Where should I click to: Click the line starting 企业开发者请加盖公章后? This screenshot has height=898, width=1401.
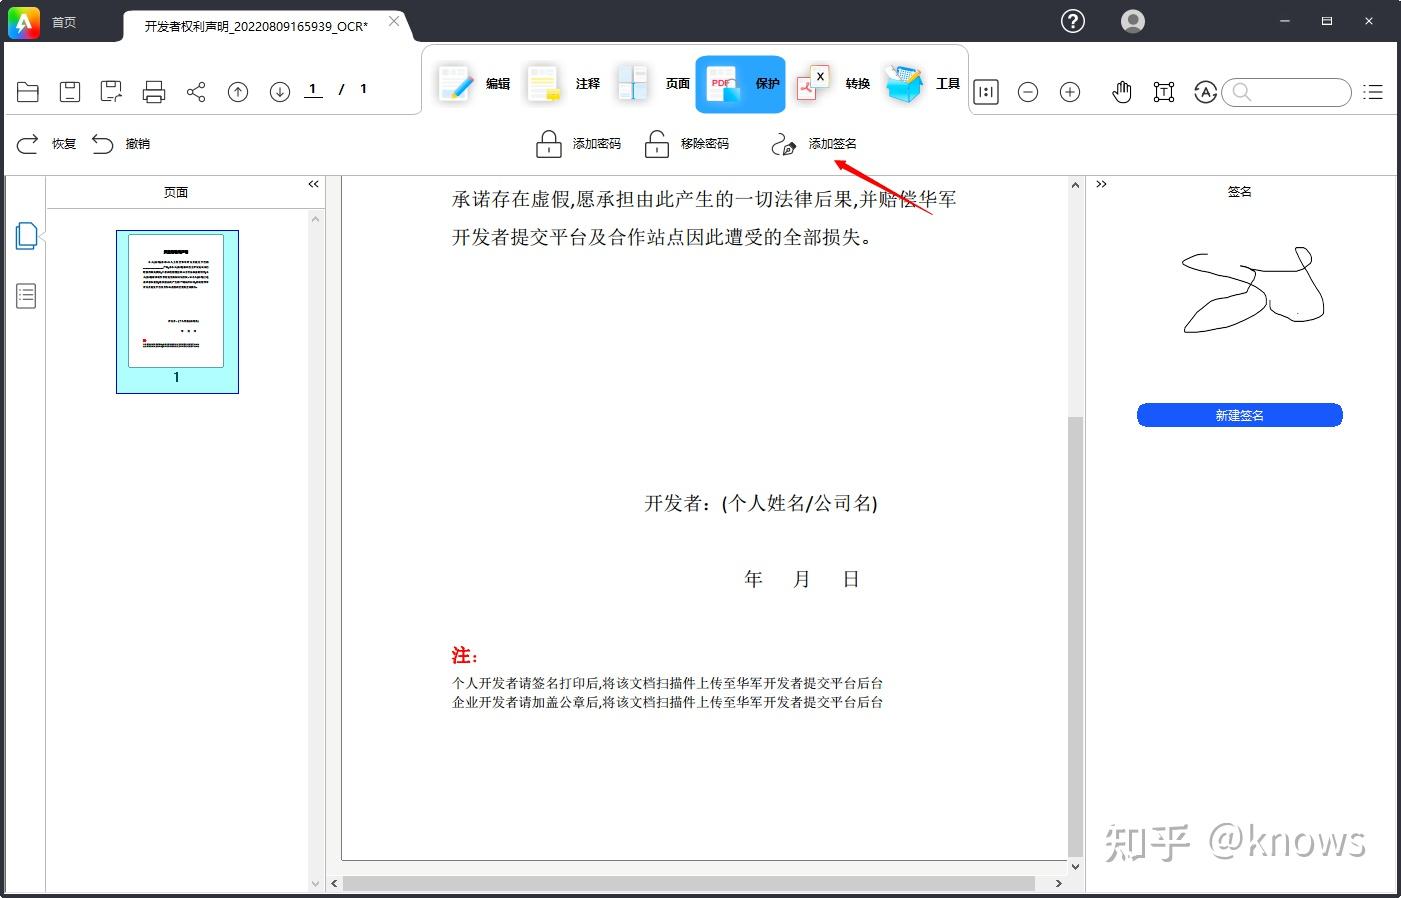(x=667, y=702)
